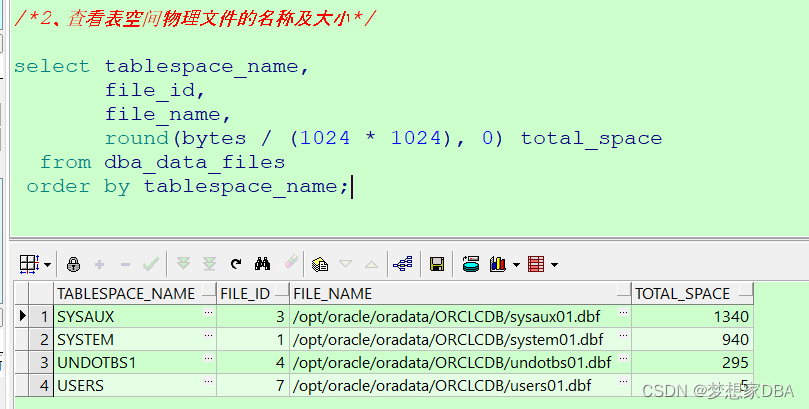Click the TABLESPACE_NAME header sort marker
This screenshot has height=409, width=809.
[x=209, y=291]
